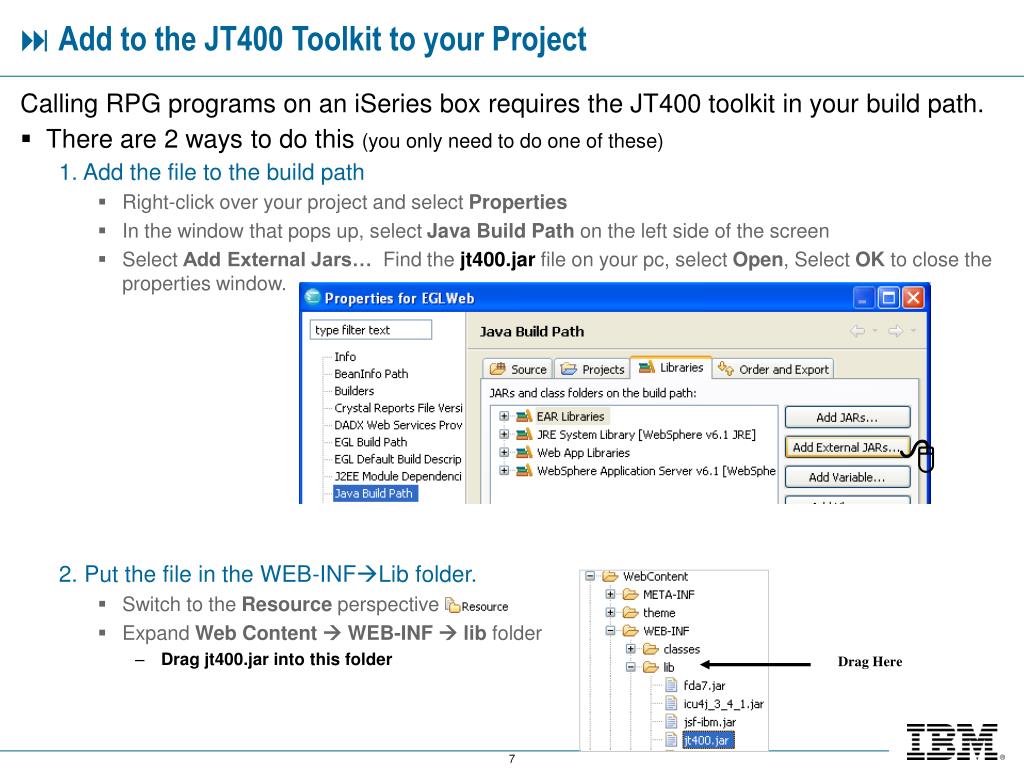Click the Projects tab folder icon

point(569,369)
